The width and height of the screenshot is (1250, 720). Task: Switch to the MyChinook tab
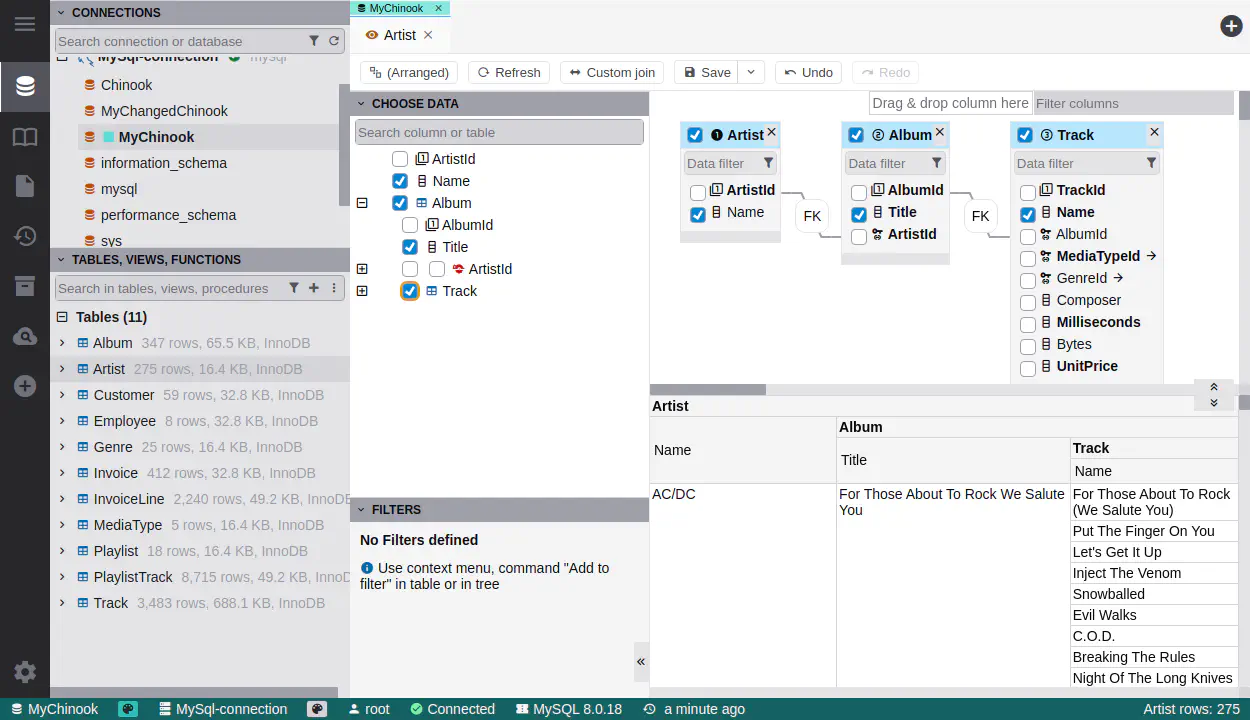coord(399,8)
